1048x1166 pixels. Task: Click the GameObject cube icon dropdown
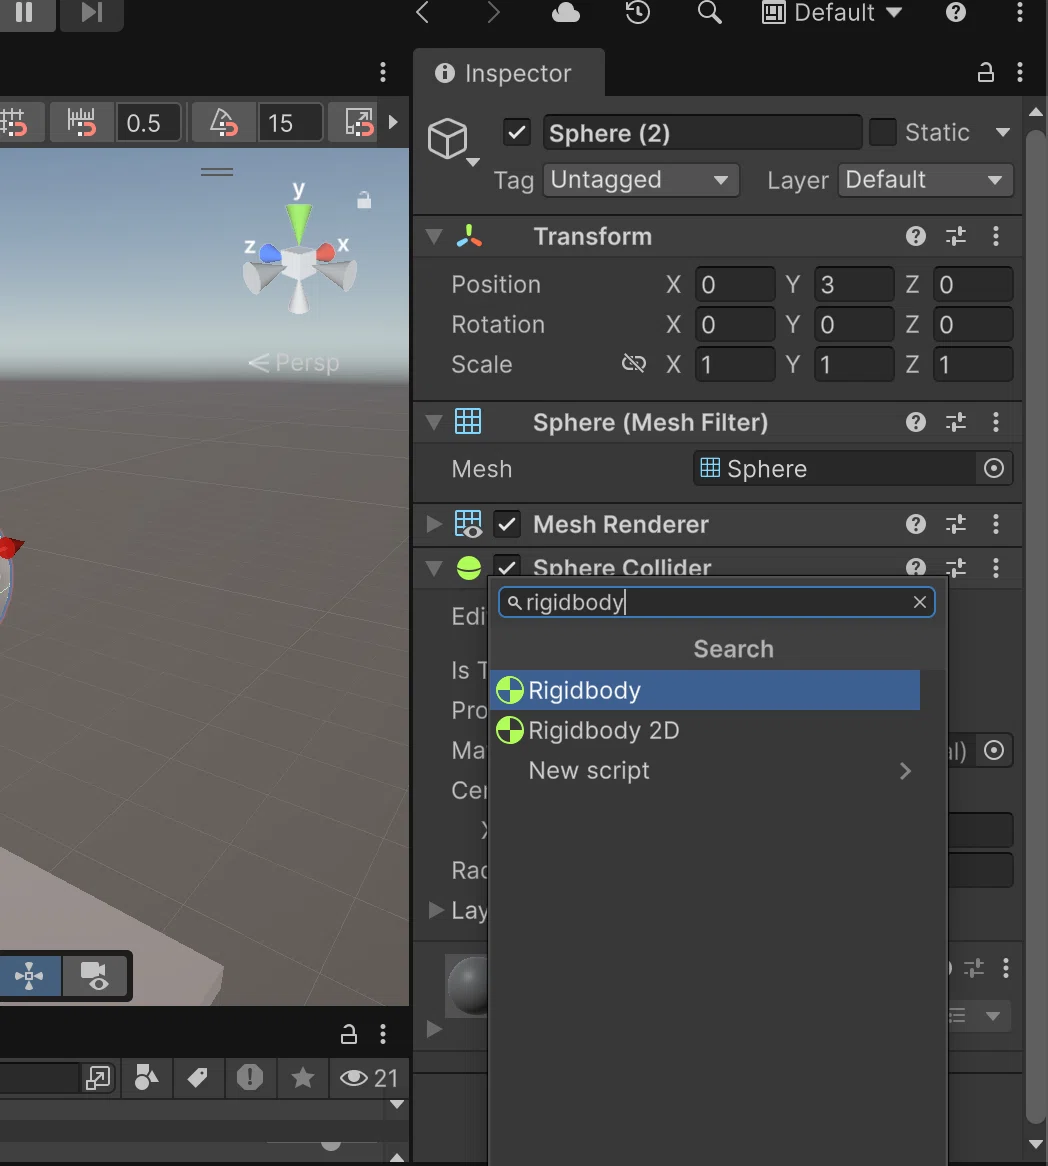pyautogui.click(x=452, y=140)
